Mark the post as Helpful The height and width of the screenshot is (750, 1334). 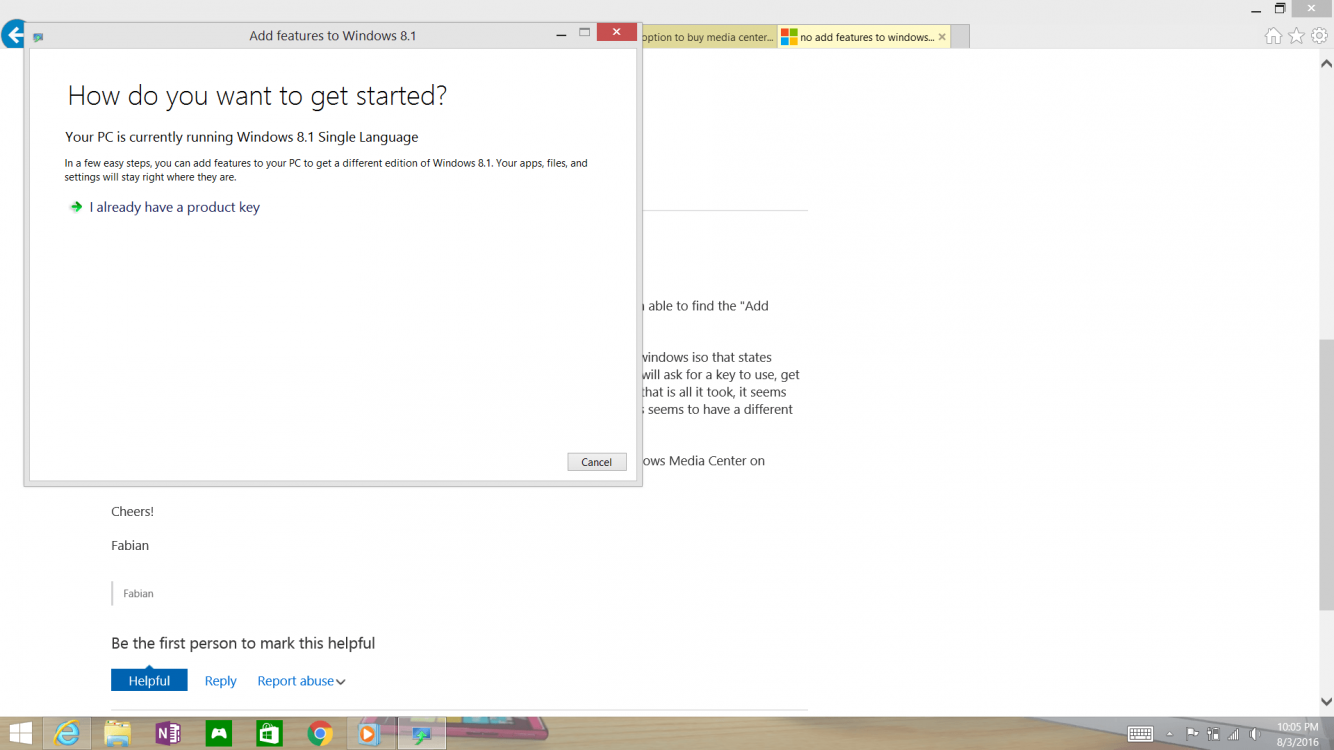pos(149,680)
